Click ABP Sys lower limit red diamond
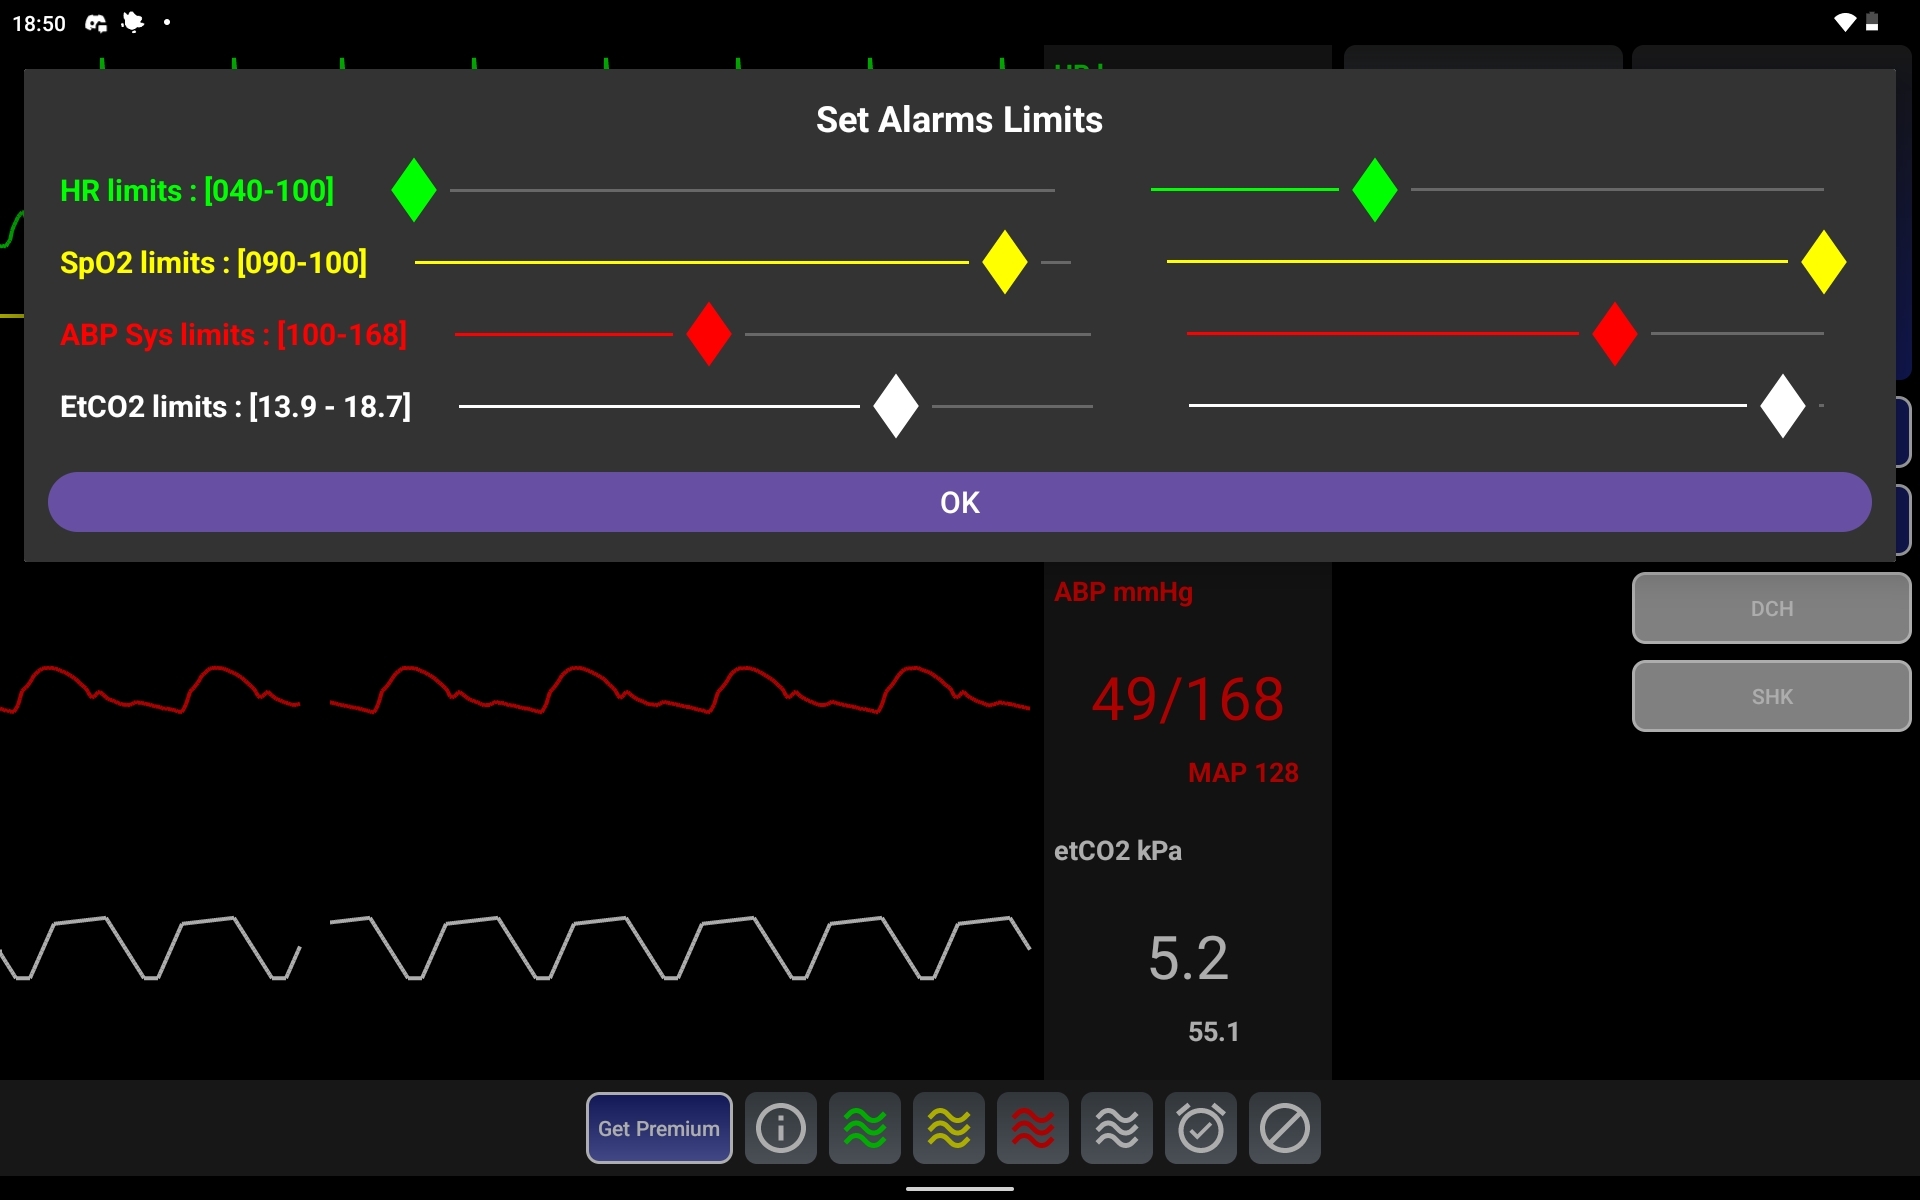 709,334
